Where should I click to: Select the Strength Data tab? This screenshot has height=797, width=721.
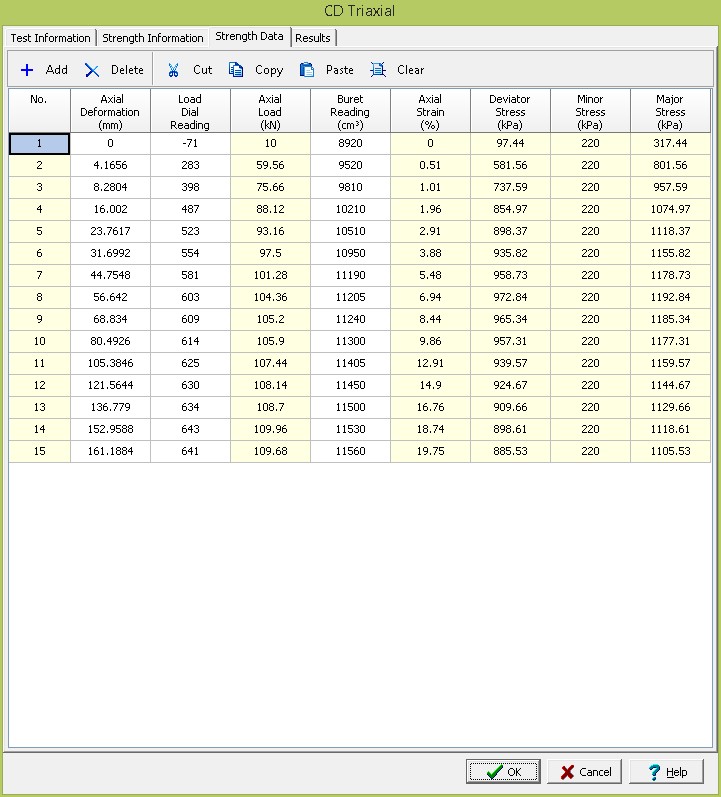pyautogui.click(x=249, y=37)
